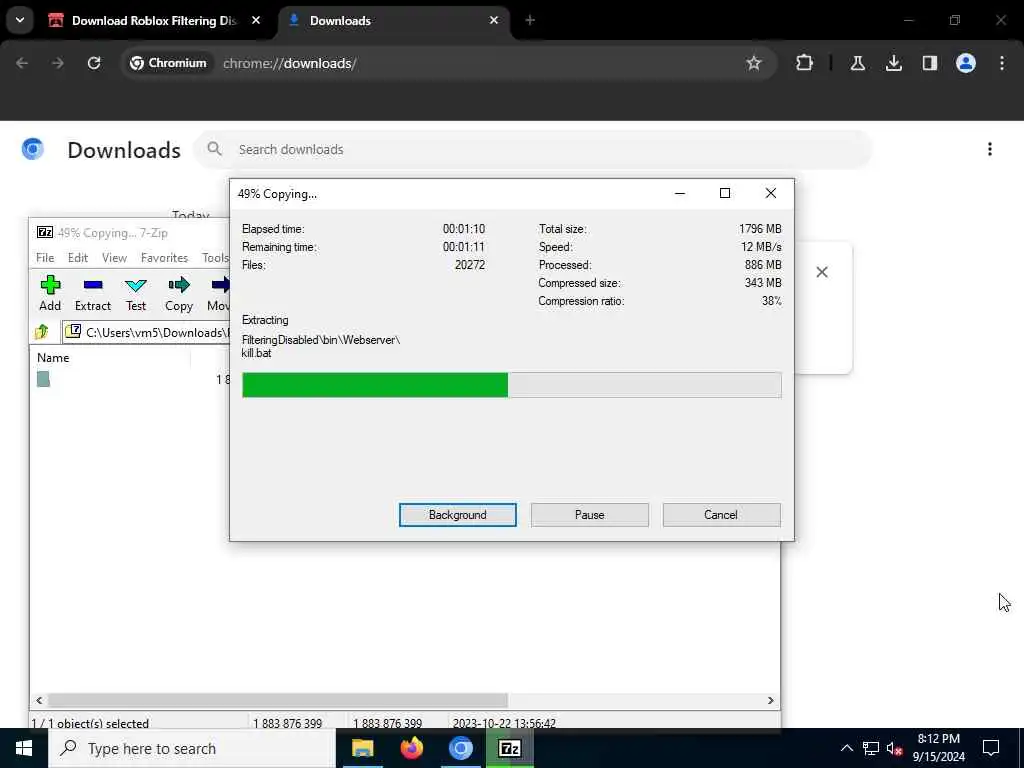Click the taskbar search box
Viewport: 1024px width, 768px height.
point(192,748)
